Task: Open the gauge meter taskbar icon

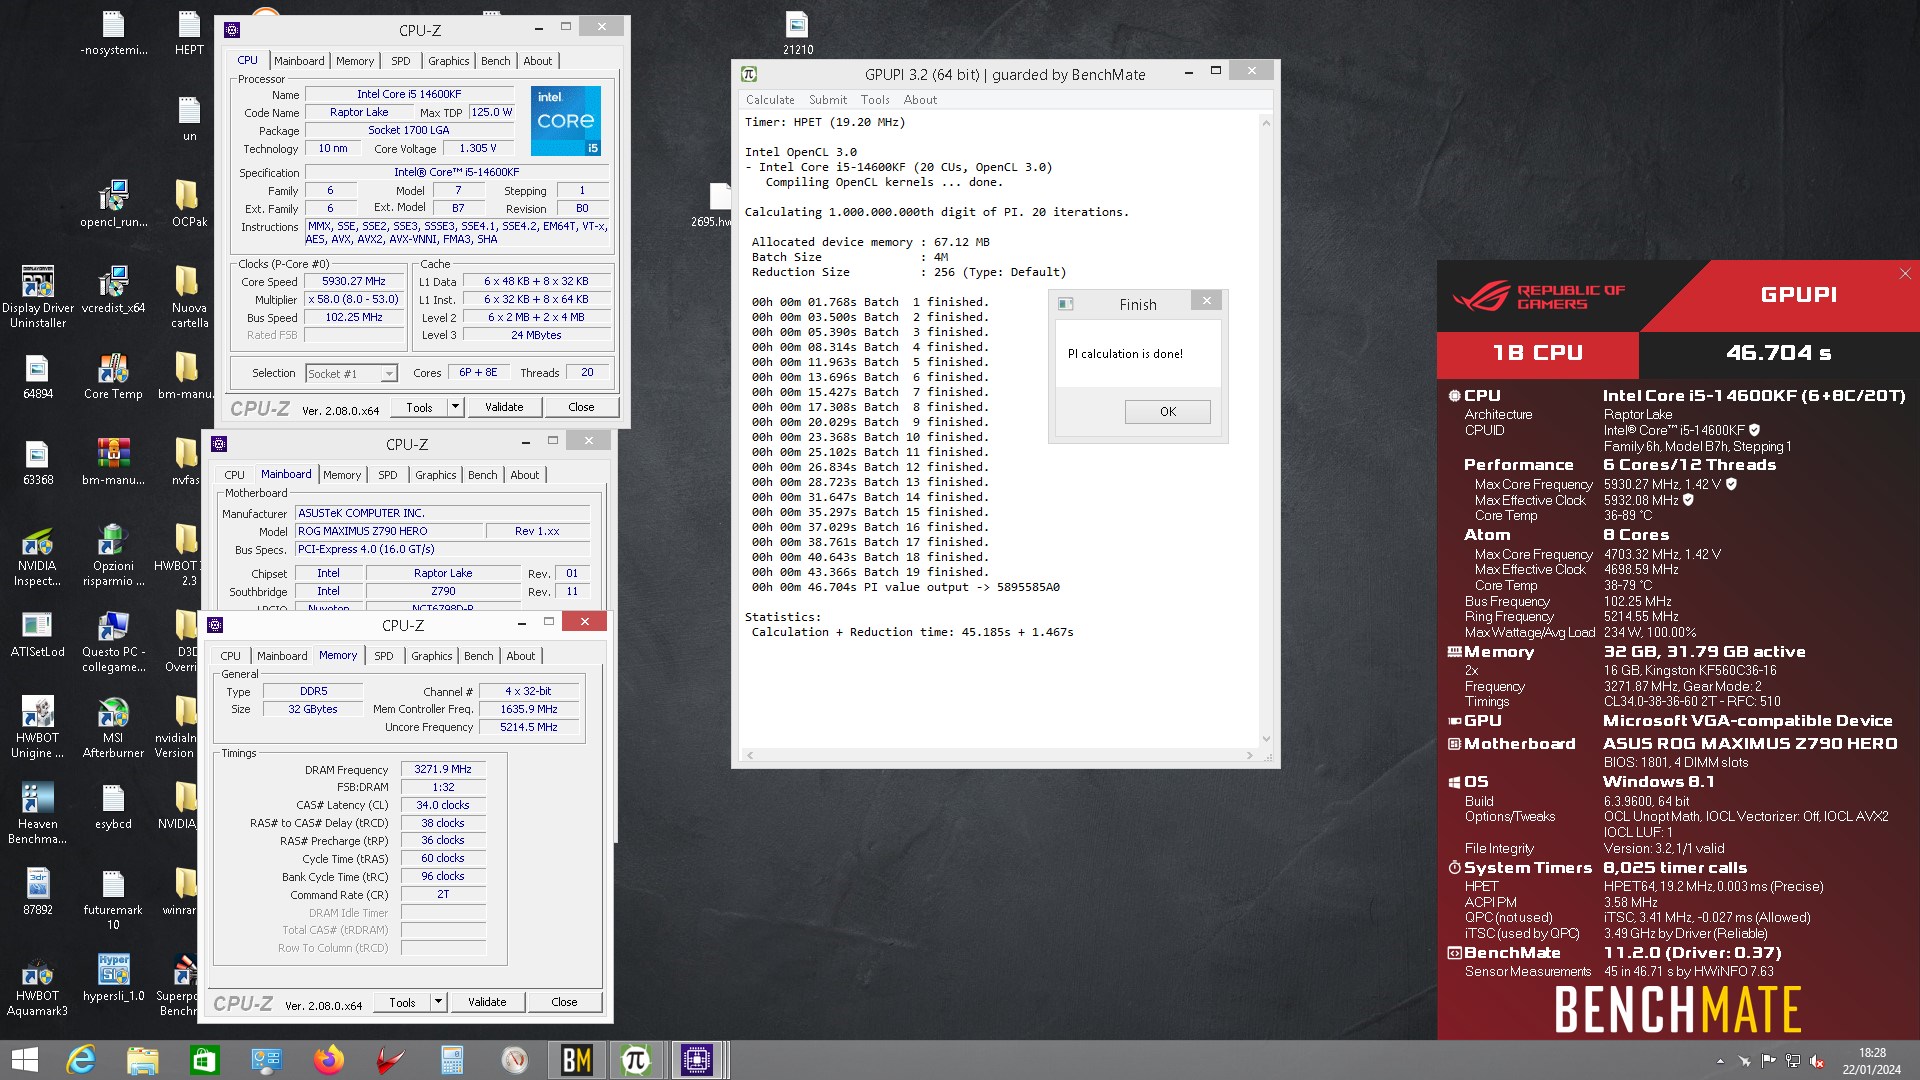Action: (514, 1060)
